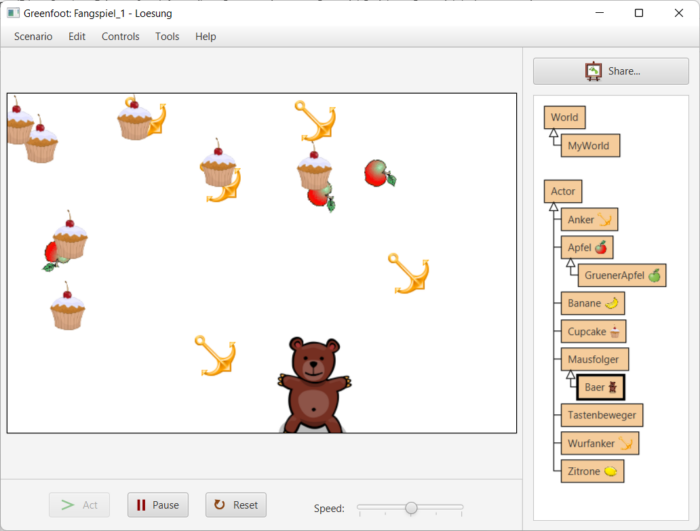Click the Tastenbeweger class box

(601, 414)
